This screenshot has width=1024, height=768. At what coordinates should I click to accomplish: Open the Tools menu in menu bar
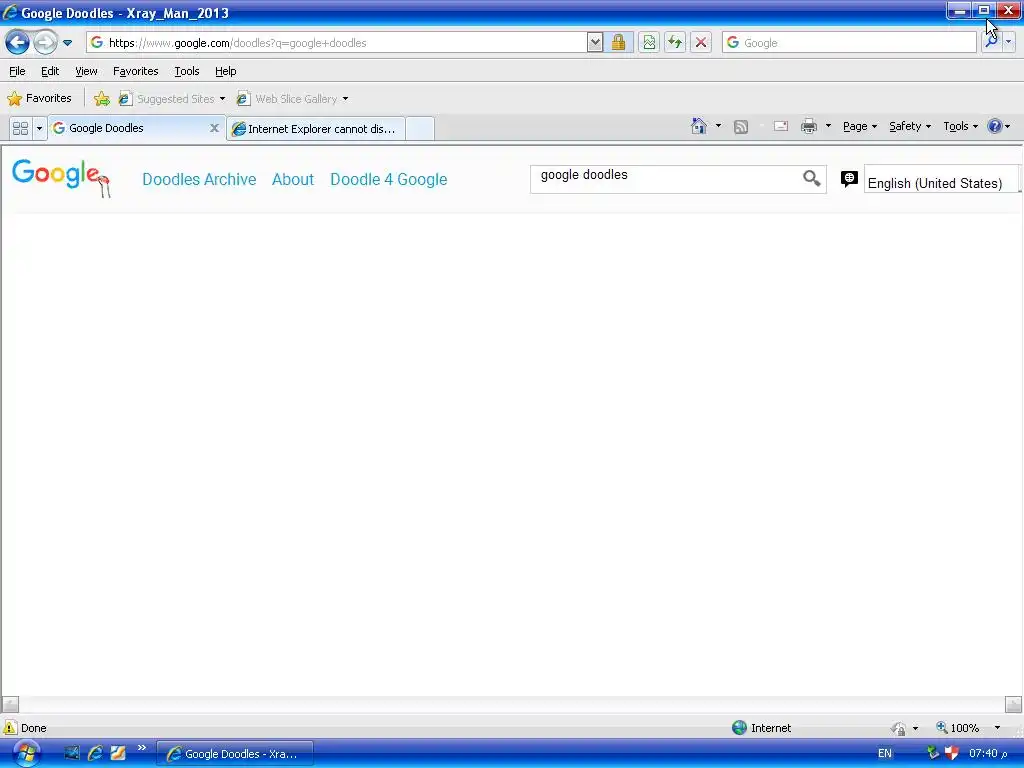187,71
